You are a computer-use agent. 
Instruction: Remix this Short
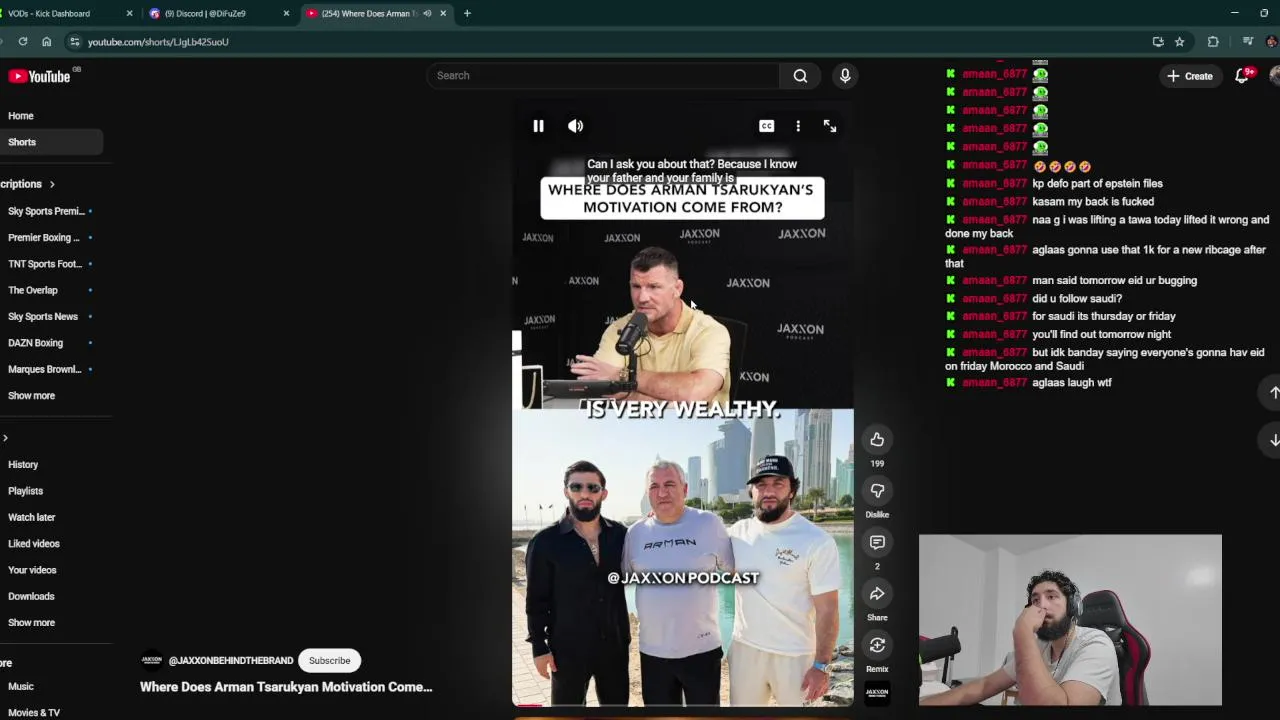click(x=877, y=645)
